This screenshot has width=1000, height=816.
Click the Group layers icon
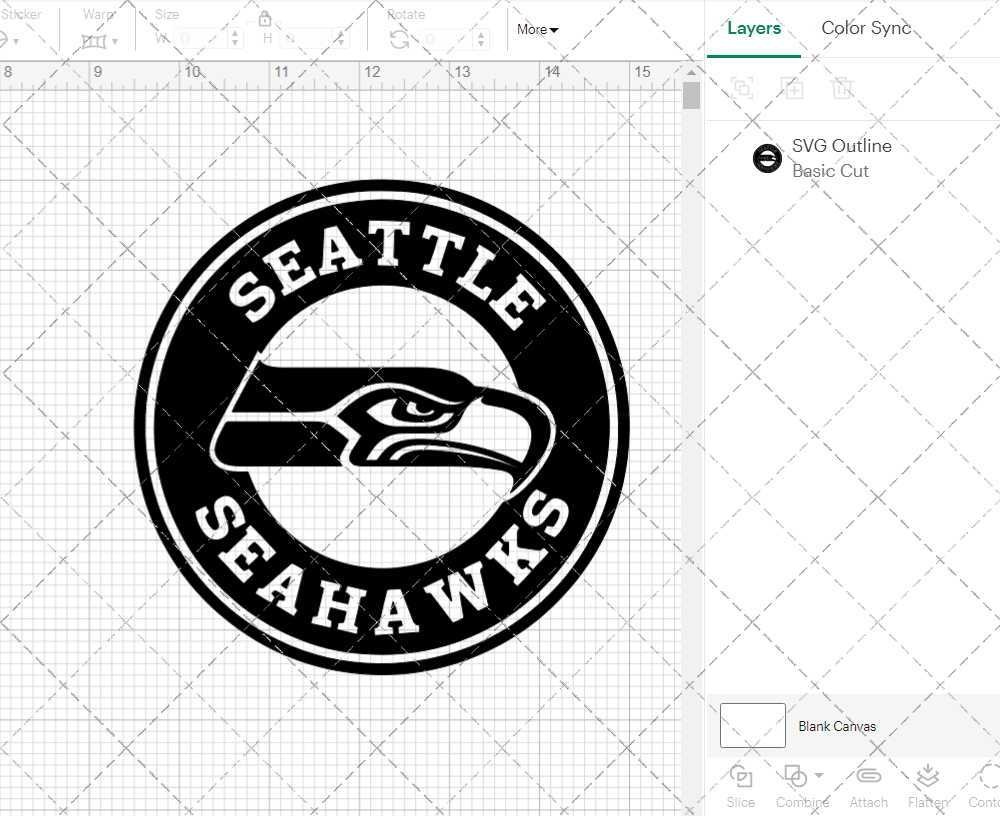[742, 88]
